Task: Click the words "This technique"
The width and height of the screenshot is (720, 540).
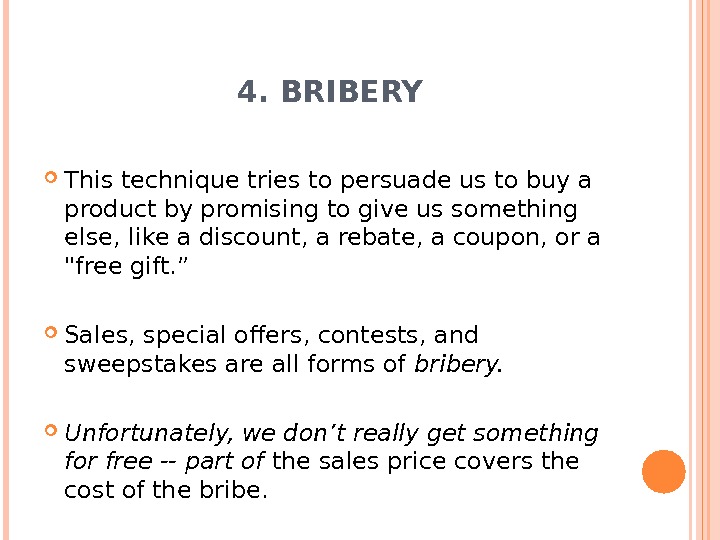Action: [144, 181]
